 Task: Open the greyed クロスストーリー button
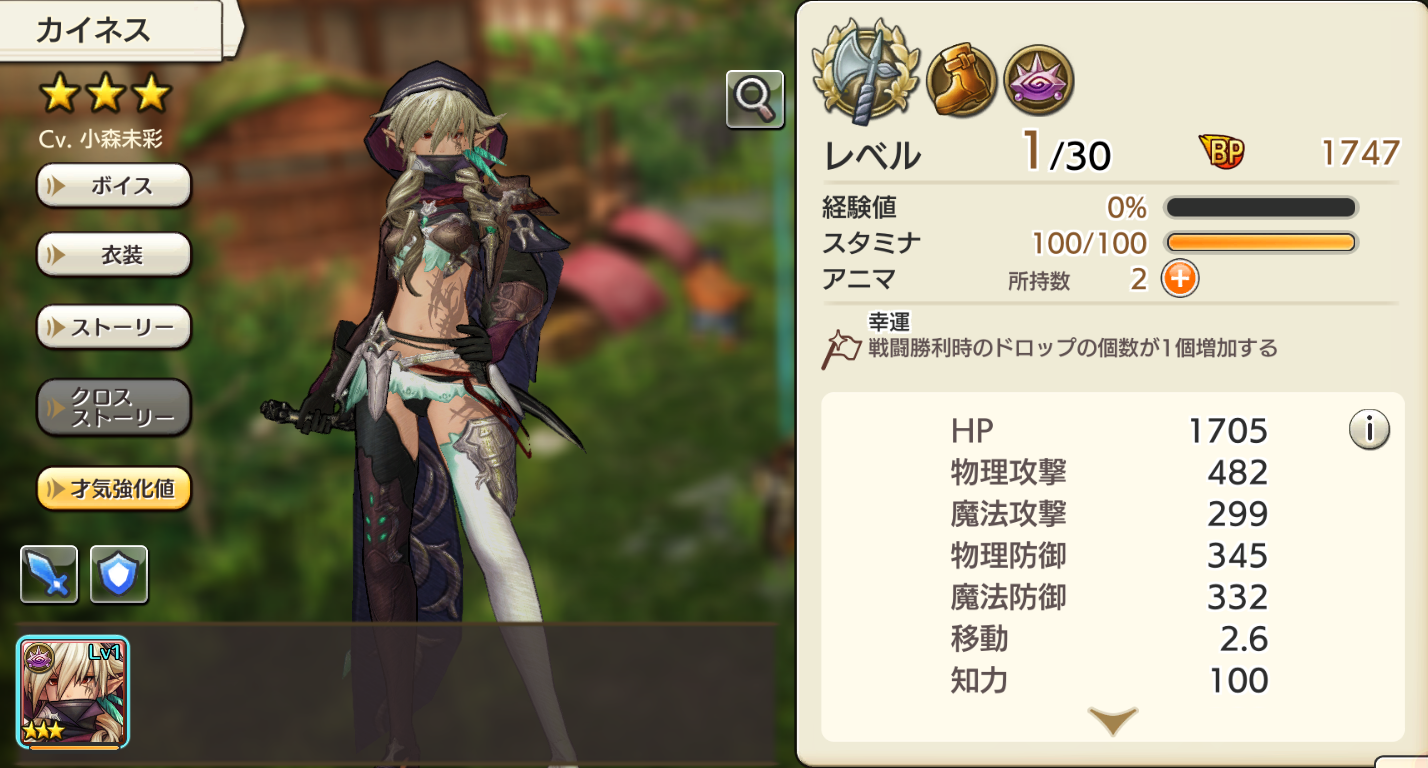pos(114,407)
